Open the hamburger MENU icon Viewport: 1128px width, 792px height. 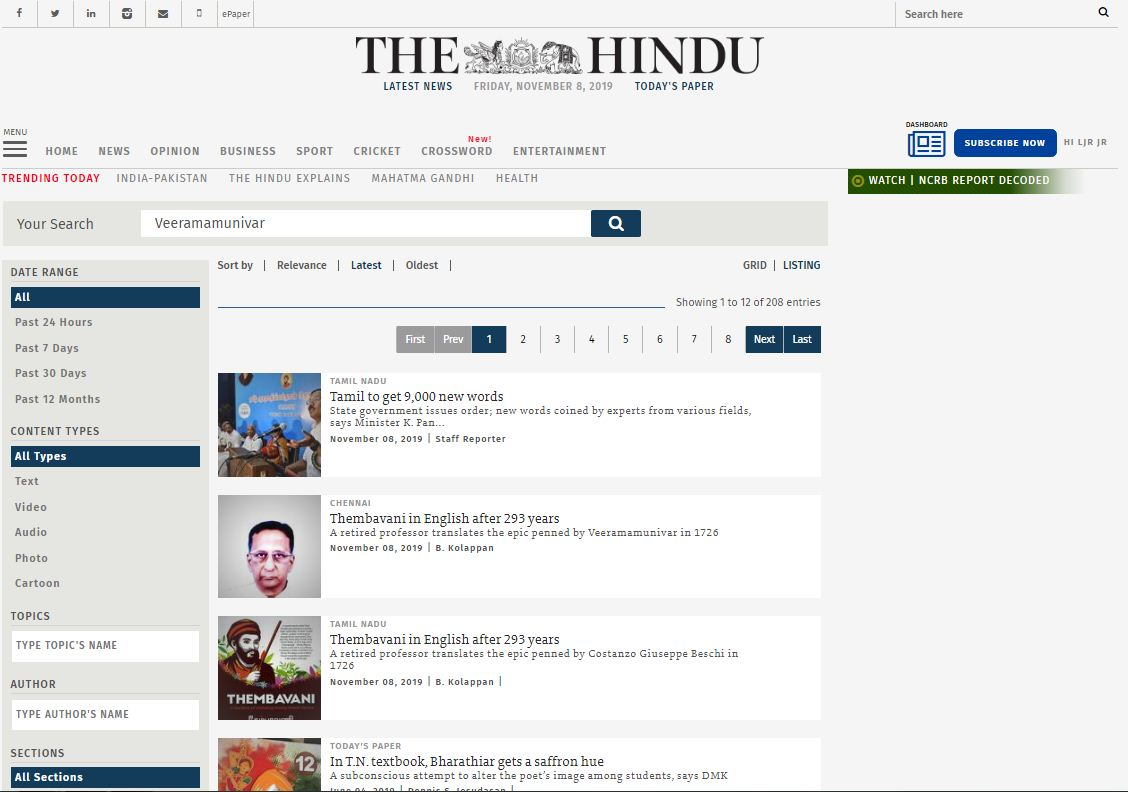point(15,149)
